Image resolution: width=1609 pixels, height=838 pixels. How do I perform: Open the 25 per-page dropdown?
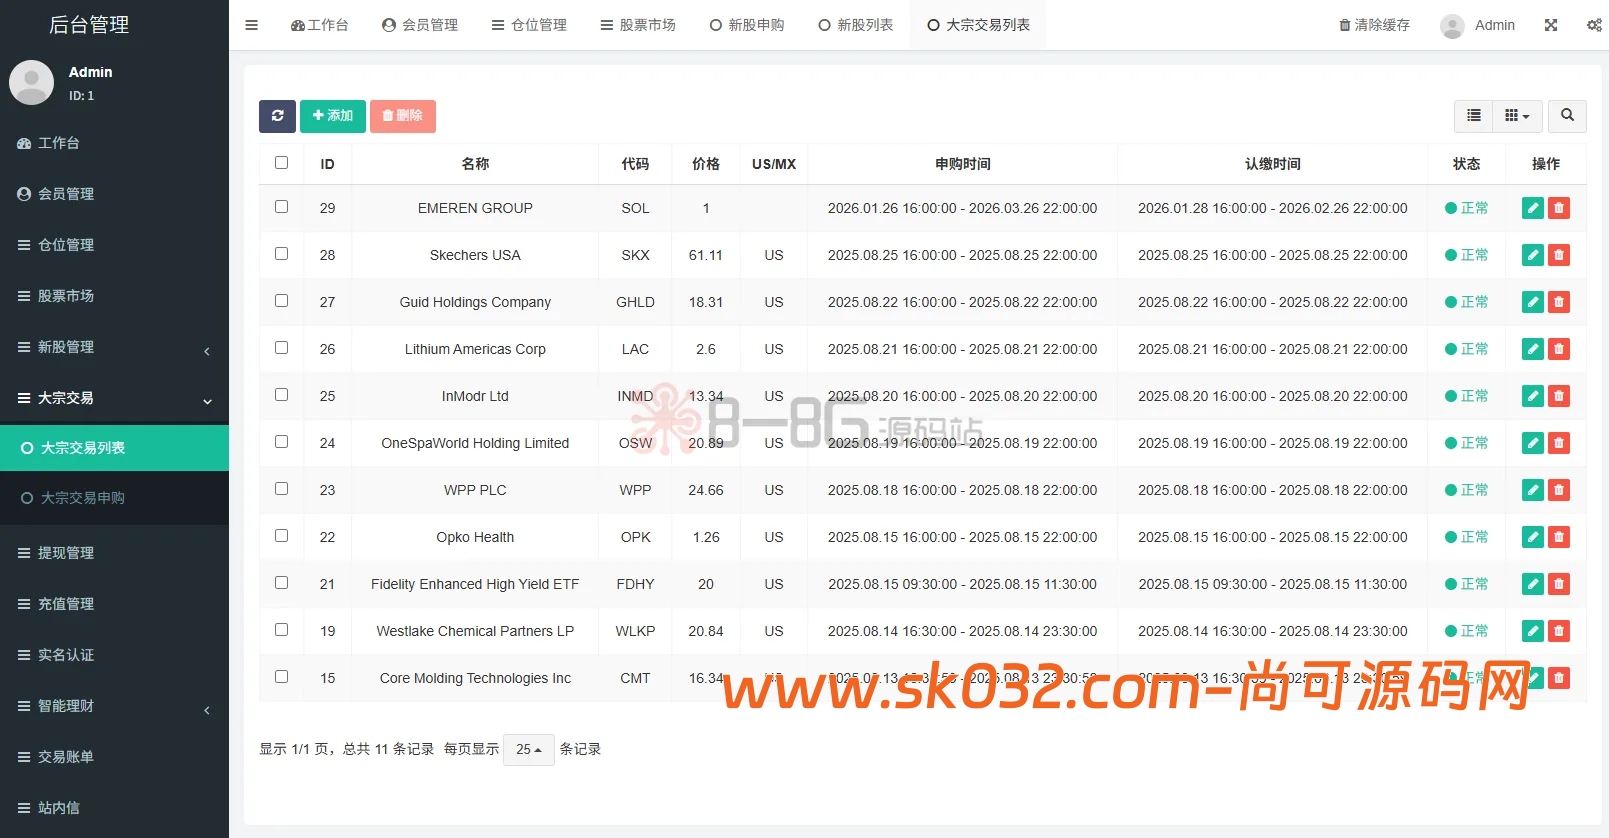[x=528, y=749]
